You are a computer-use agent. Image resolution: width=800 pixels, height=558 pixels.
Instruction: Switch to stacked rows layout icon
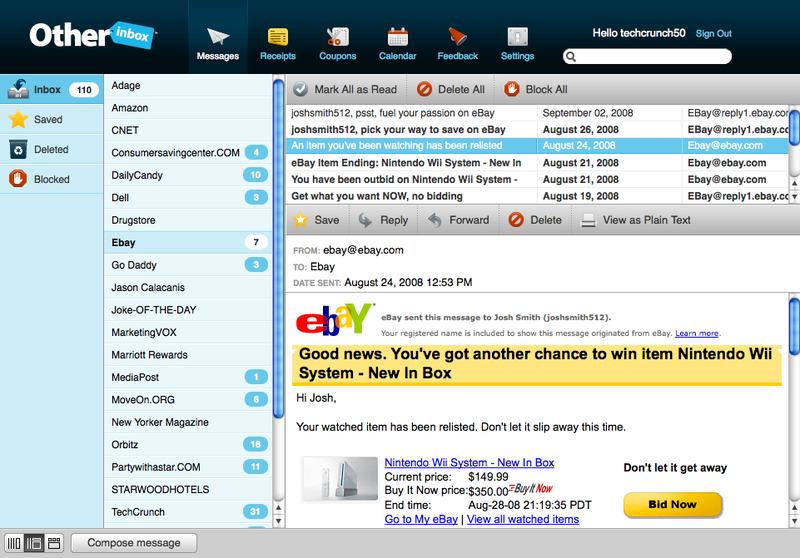coord(54,543)
